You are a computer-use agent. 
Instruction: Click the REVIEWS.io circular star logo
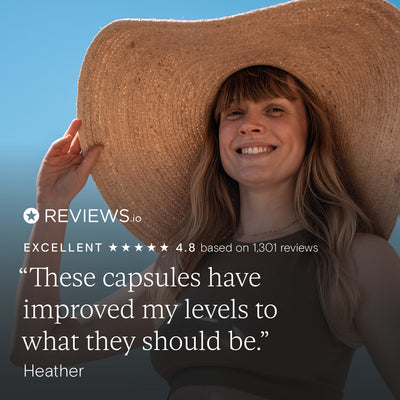(x=31, y=216)
